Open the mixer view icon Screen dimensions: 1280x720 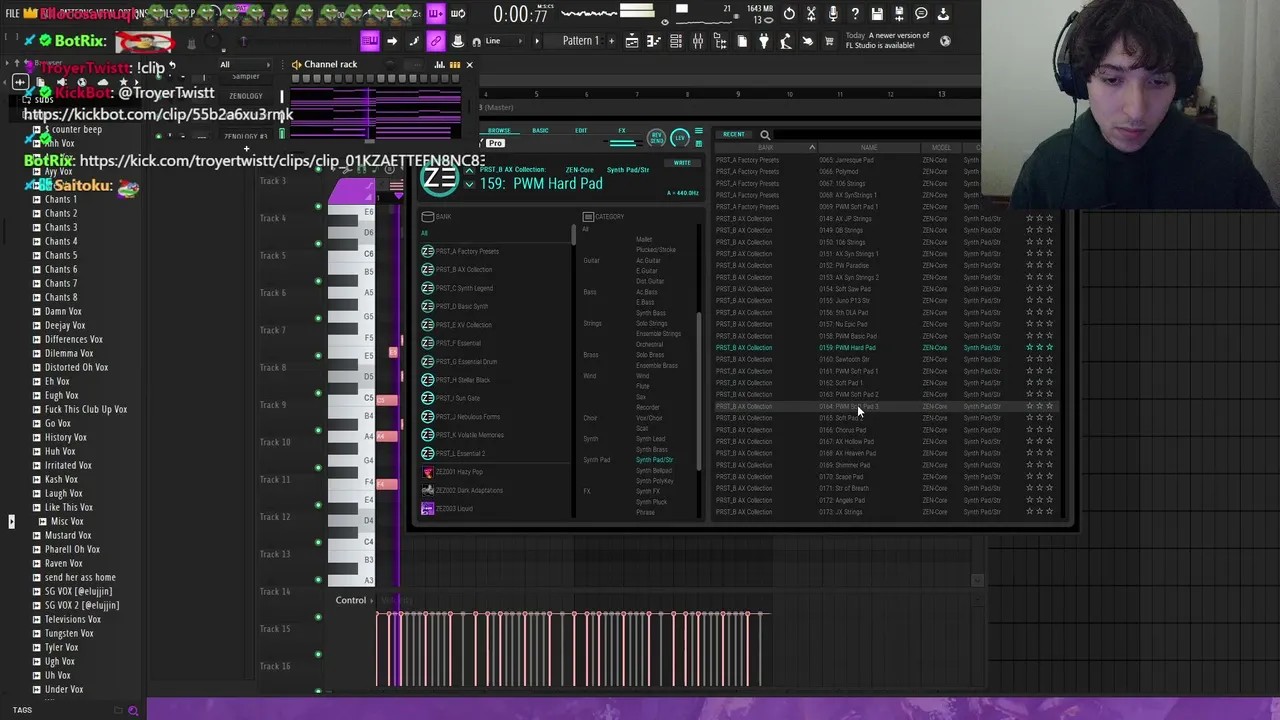698,41
